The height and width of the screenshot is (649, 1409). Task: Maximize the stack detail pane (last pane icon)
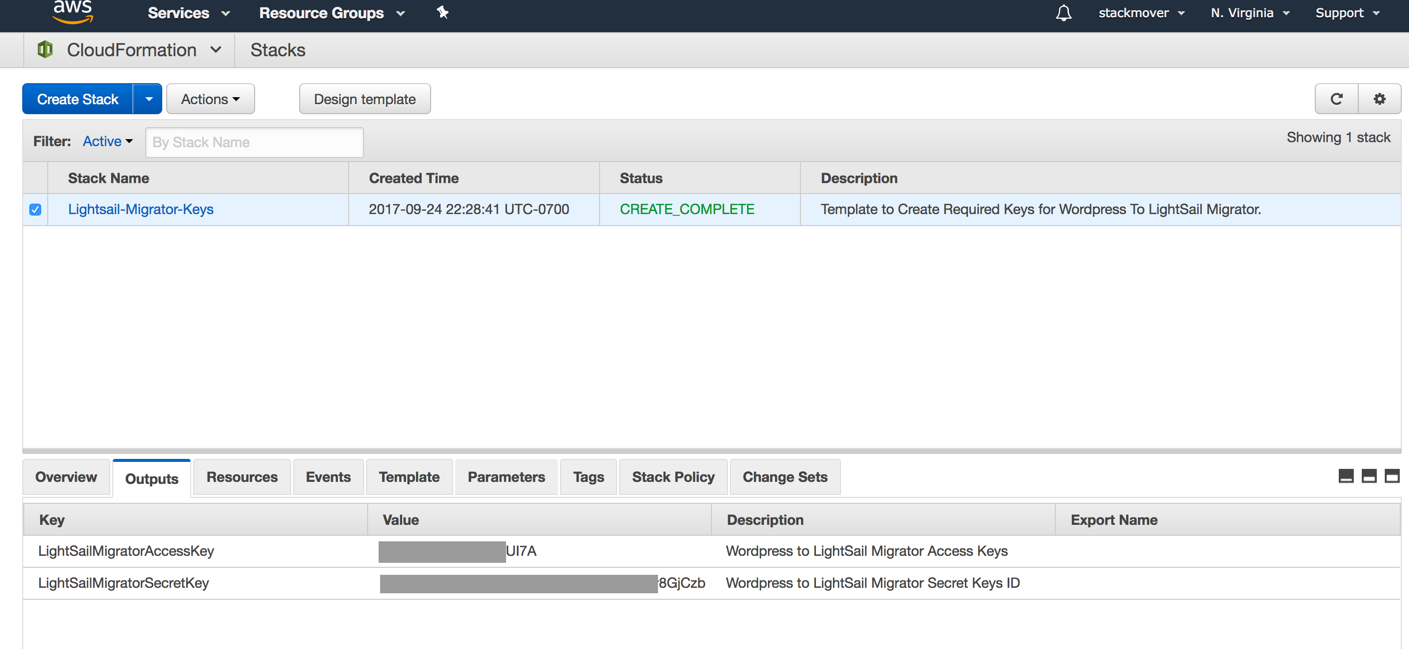point(1392,477)
